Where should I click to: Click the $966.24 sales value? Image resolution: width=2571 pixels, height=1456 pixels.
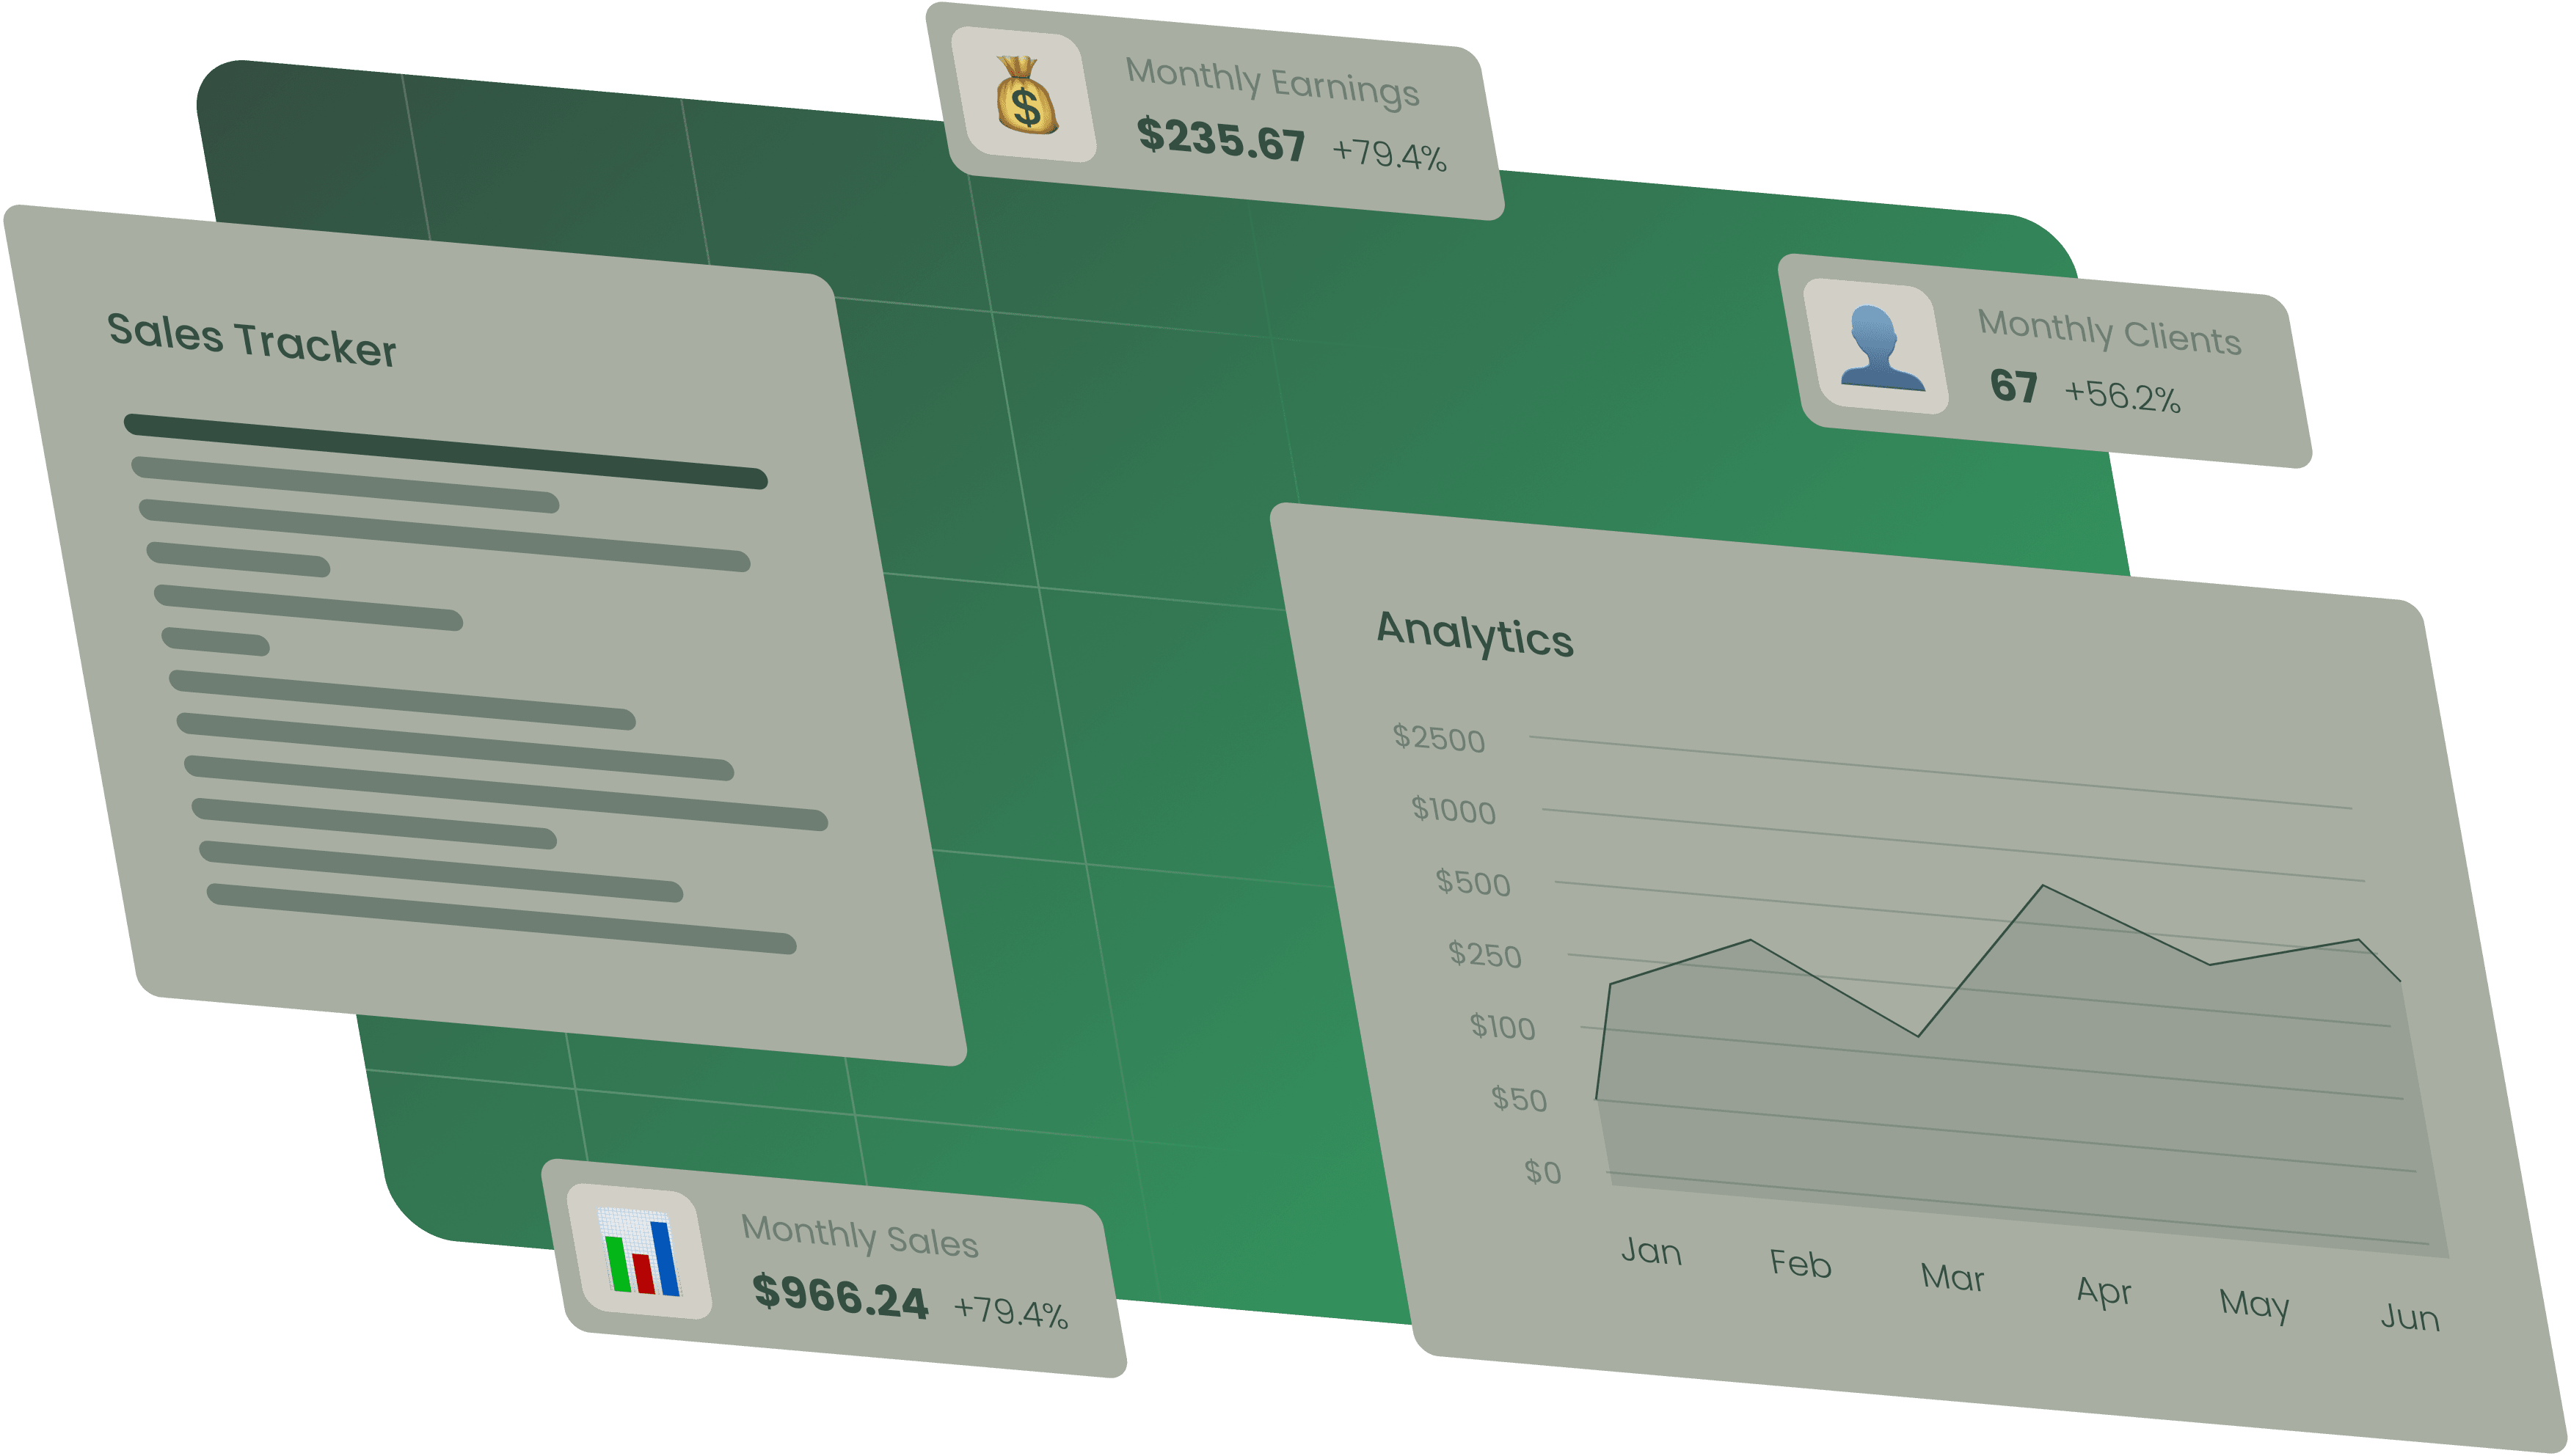[840, 1297]
